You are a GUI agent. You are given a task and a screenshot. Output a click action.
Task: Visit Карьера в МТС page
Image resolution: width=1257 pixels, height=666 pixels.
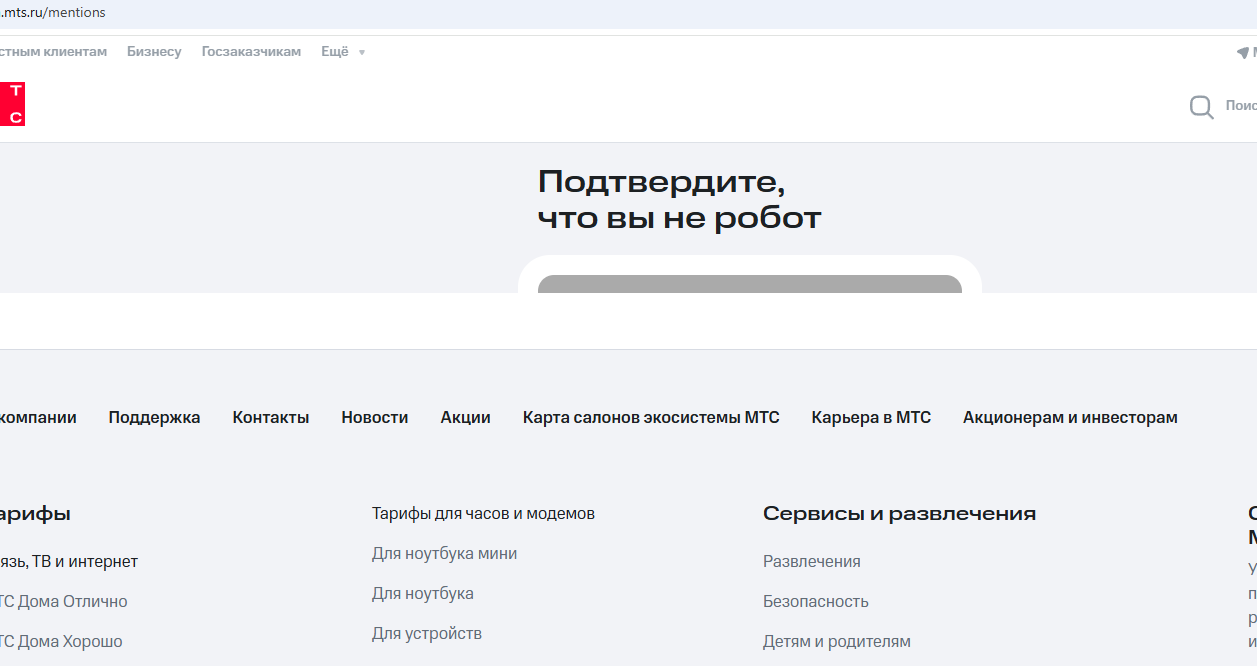pos(870,418)
